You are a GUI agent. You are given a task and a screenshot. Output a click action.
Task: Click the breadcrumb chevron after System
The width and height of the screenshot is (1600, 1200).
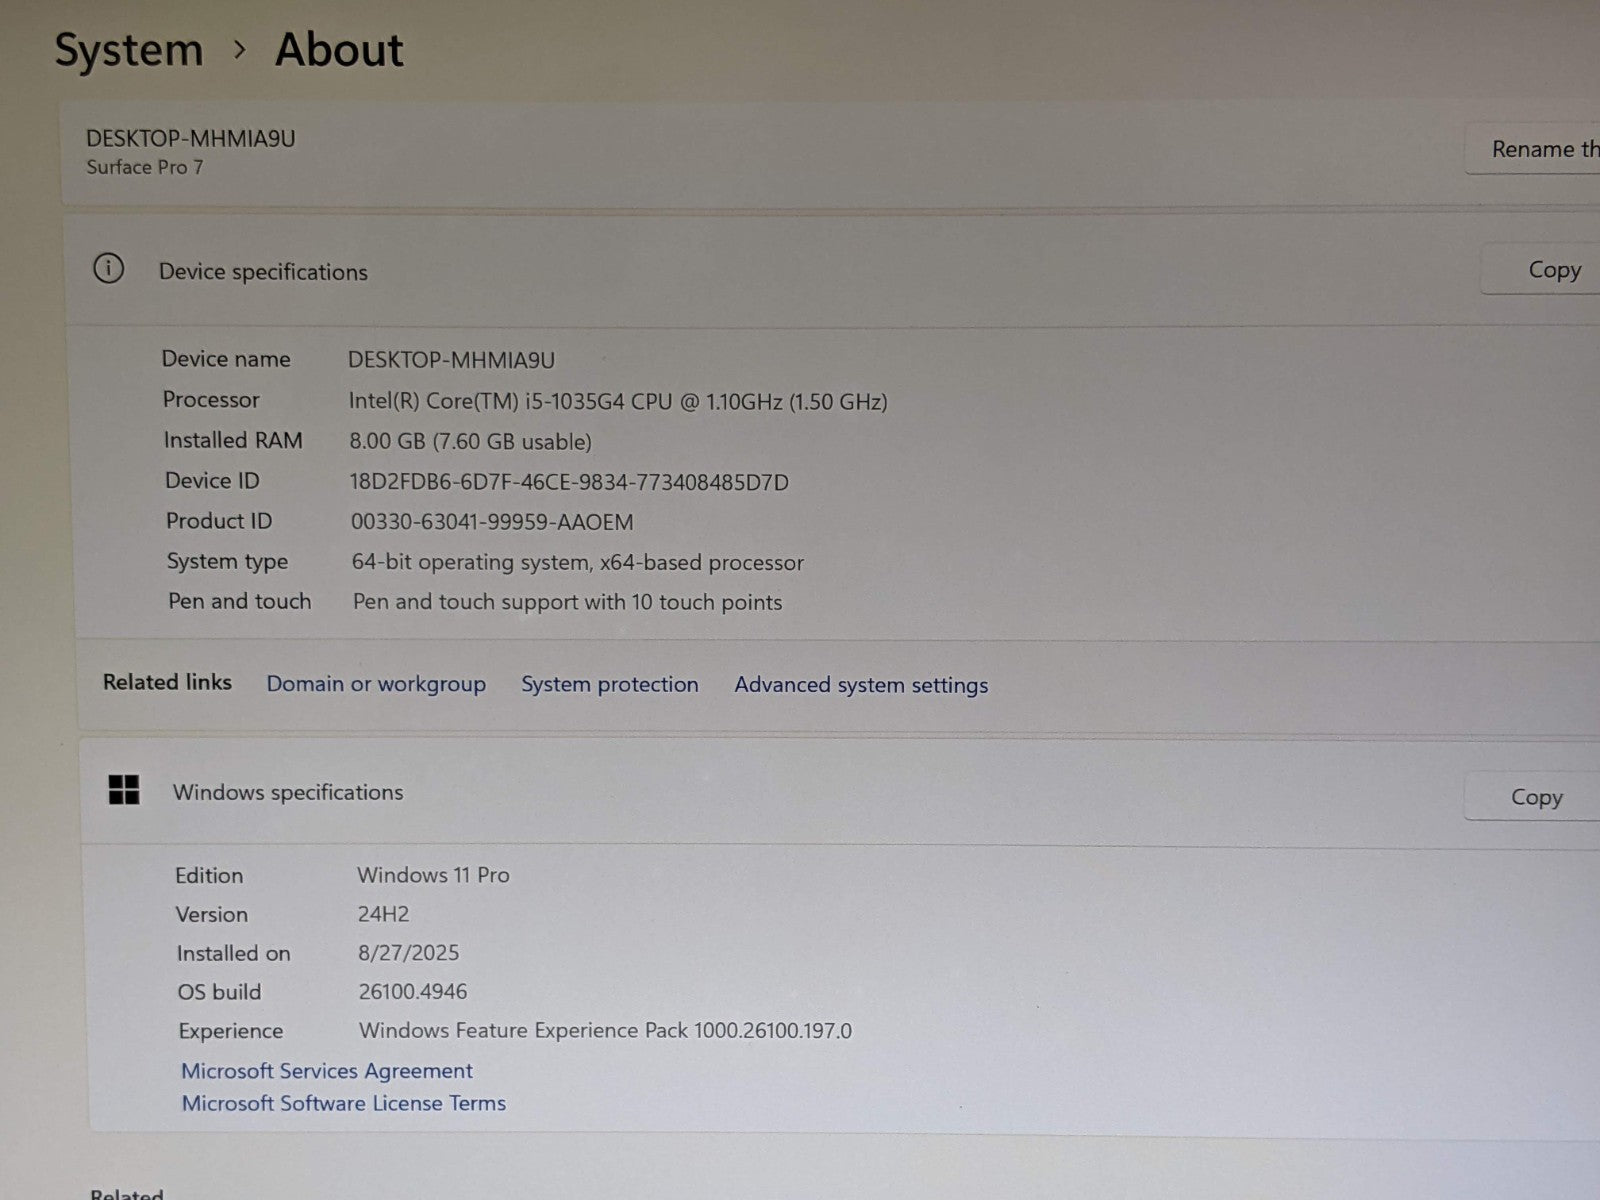coord(239,49)
